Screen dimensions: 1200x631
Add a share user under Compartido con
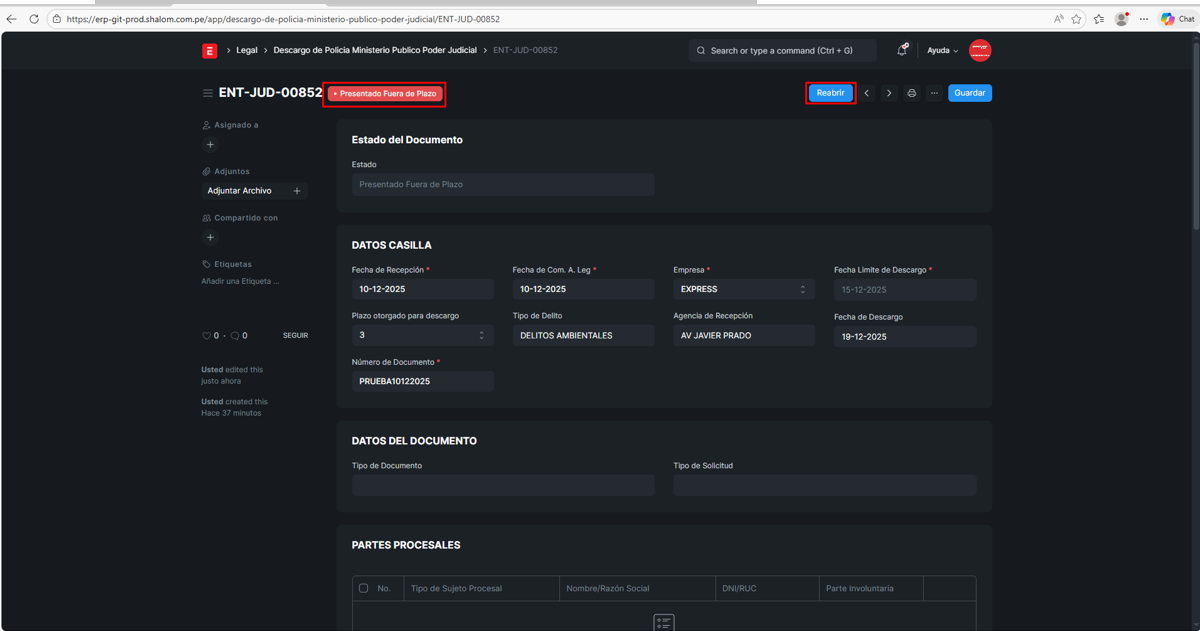tap(210, 238)
